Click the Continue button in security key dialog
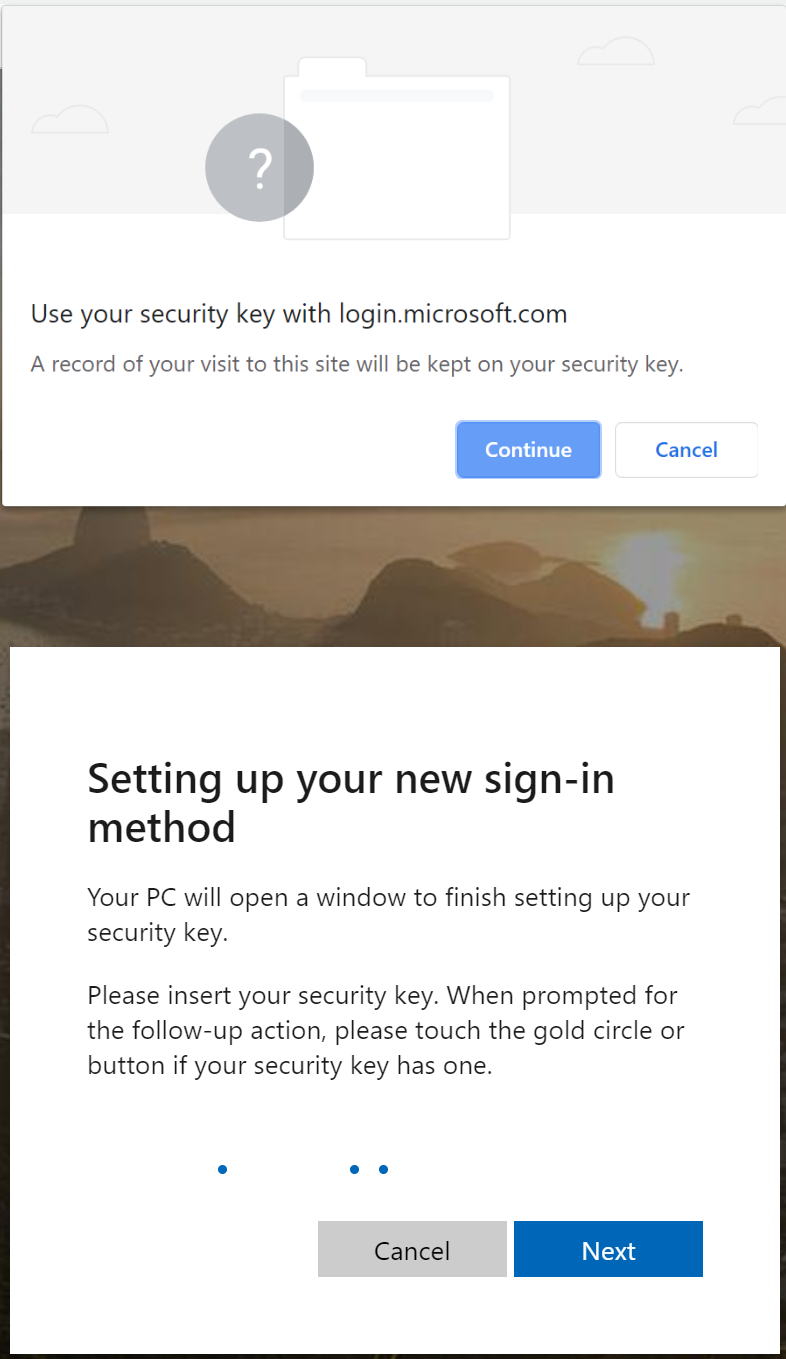 click(x=528, y=450)
